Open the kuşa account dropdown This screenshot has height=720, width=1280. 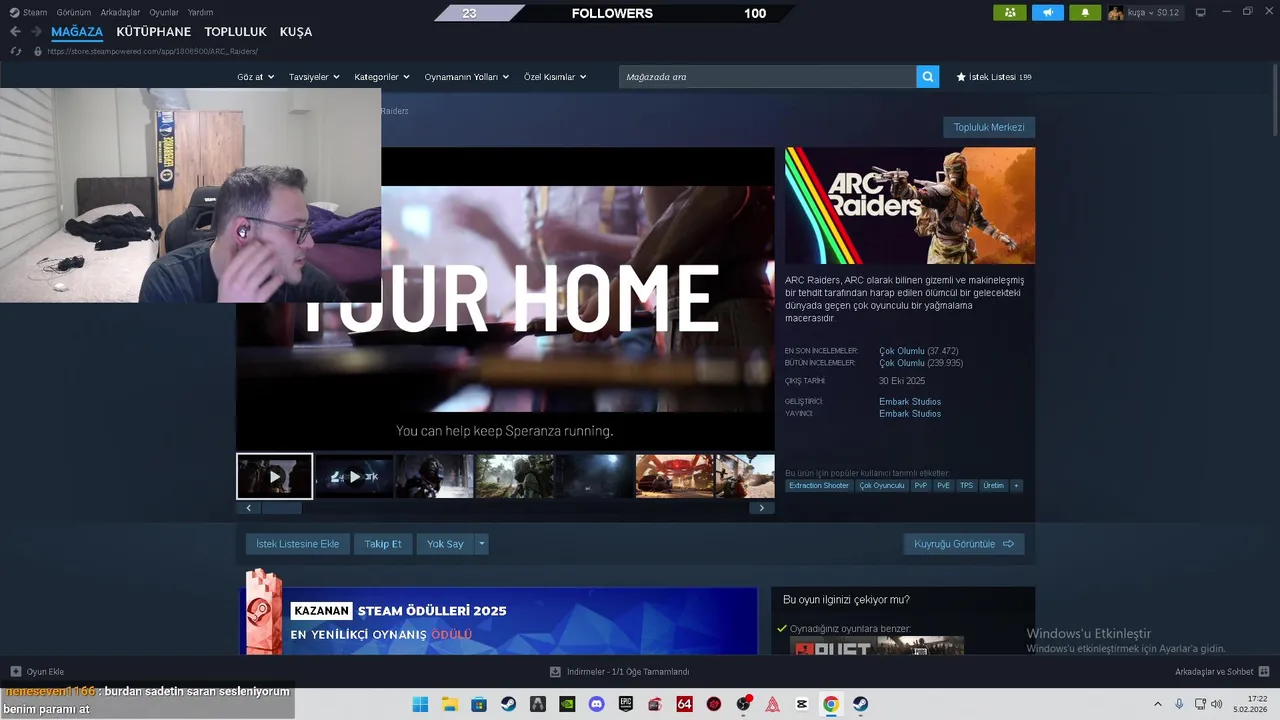pos(1144,13)
